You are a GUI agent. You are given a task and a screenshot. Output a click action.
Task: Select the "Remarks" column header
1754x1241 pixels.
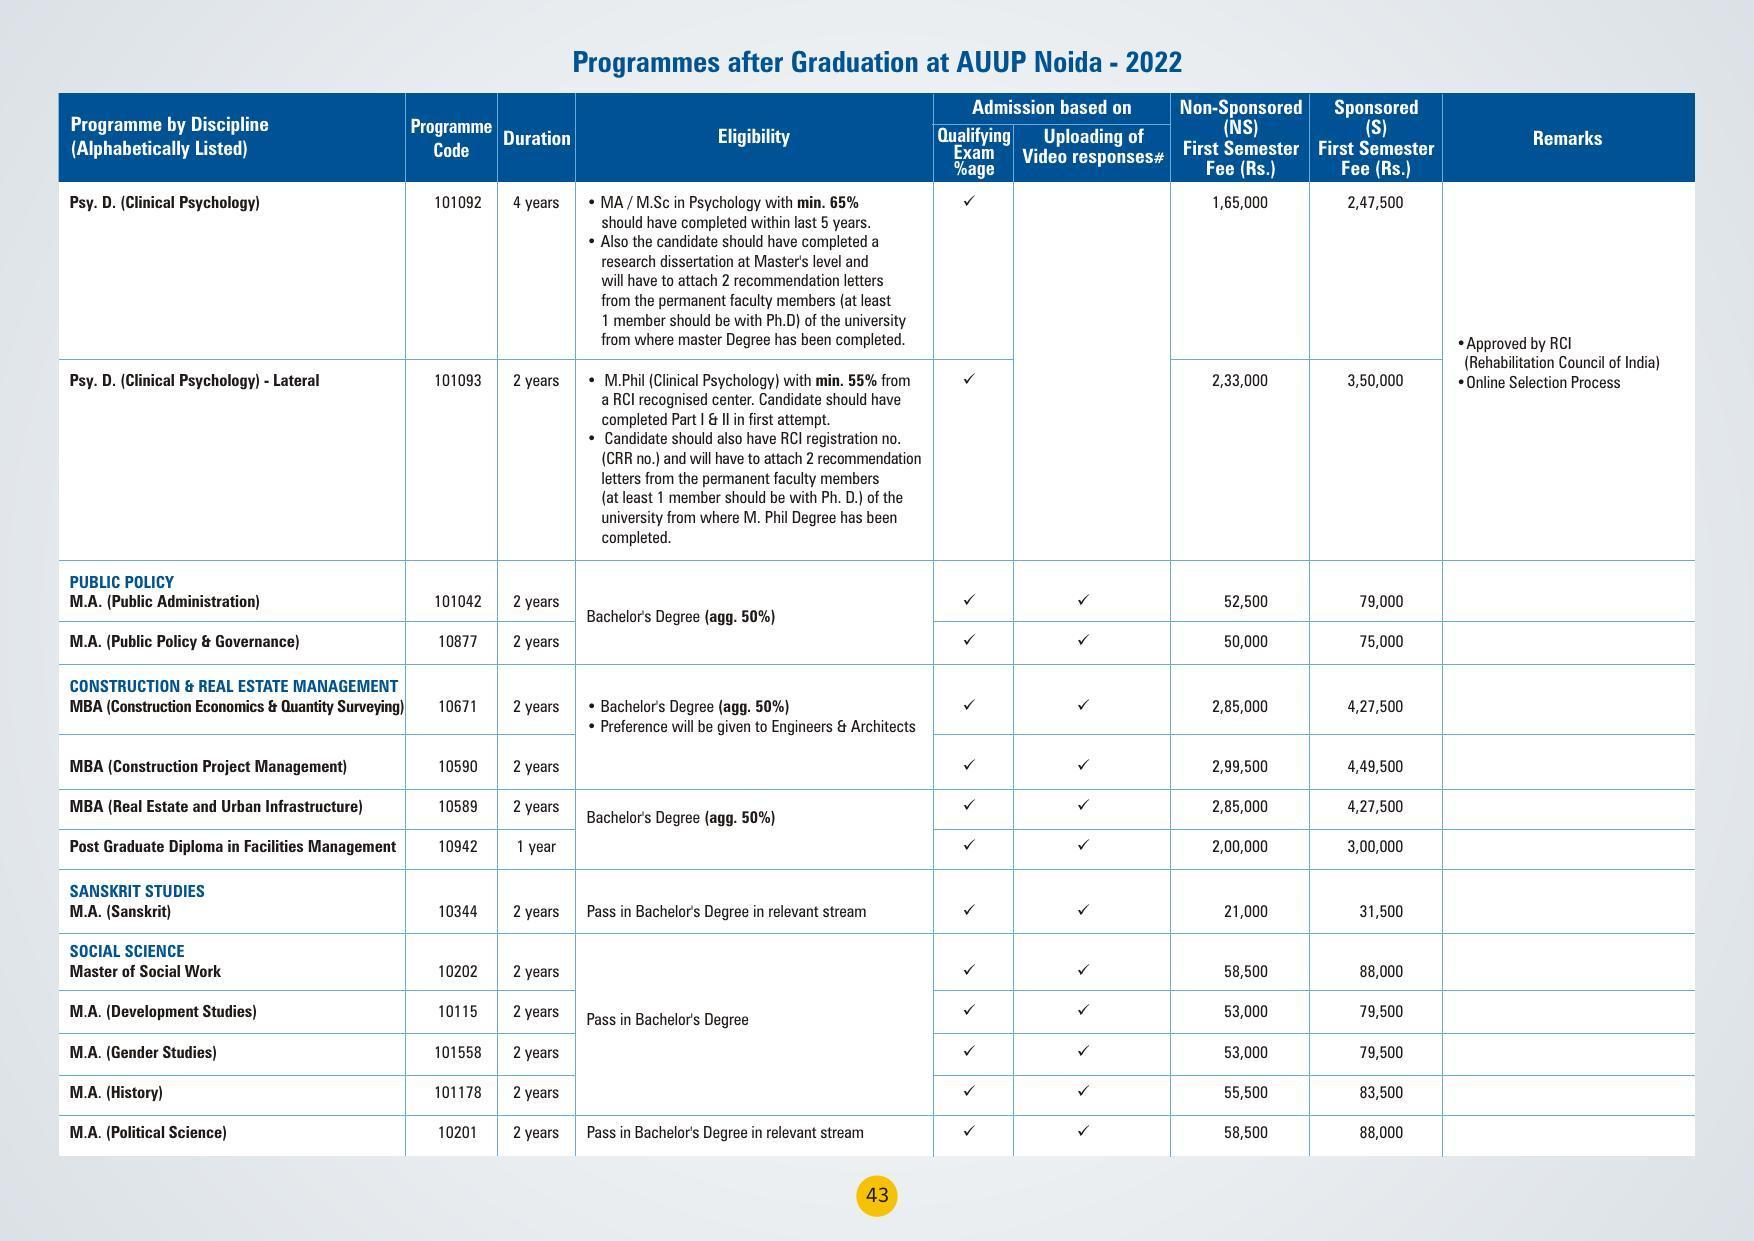click(1567, 138)
